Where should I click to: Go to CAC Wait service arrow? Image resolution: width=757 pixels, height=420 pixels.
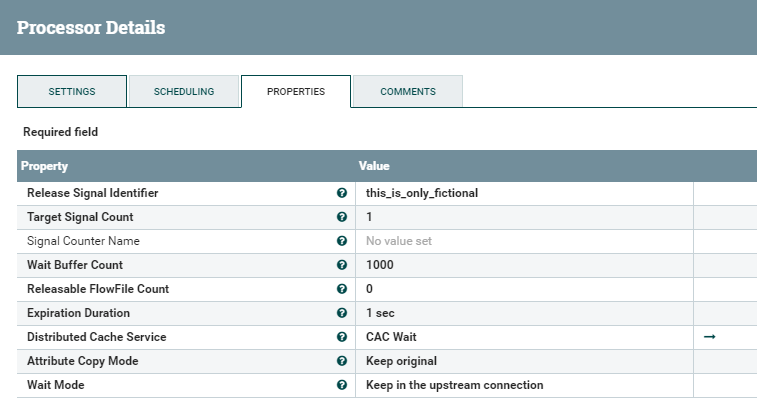[709, 337]
